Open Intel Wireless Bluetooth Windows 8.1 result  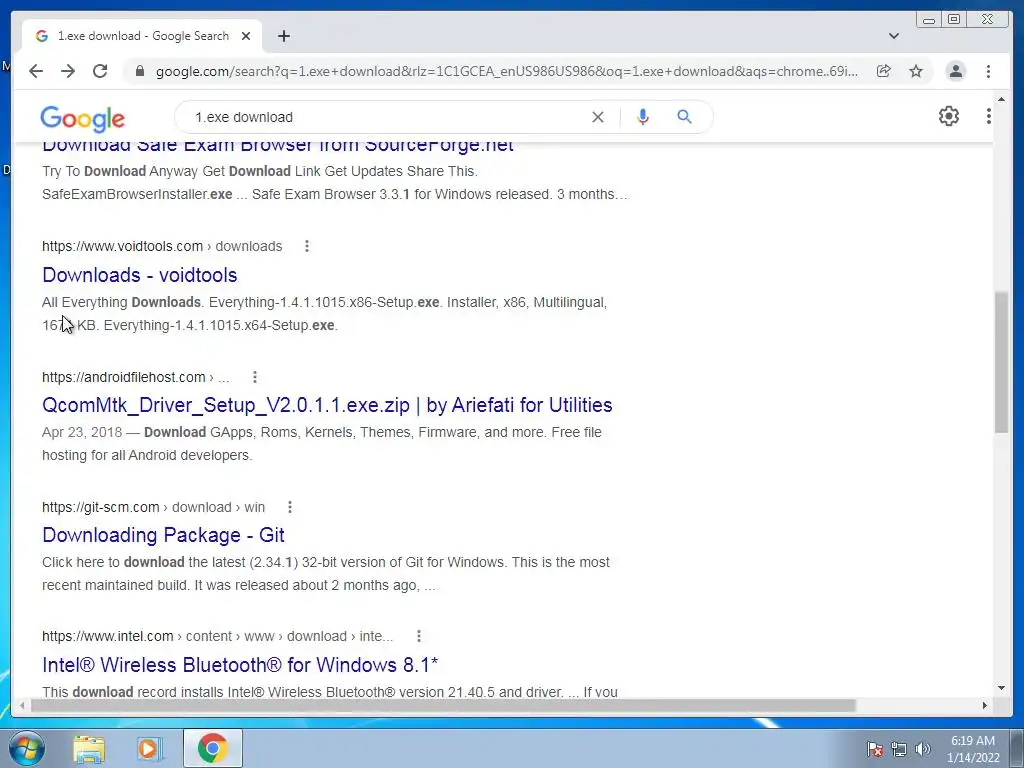click(240, 665)
